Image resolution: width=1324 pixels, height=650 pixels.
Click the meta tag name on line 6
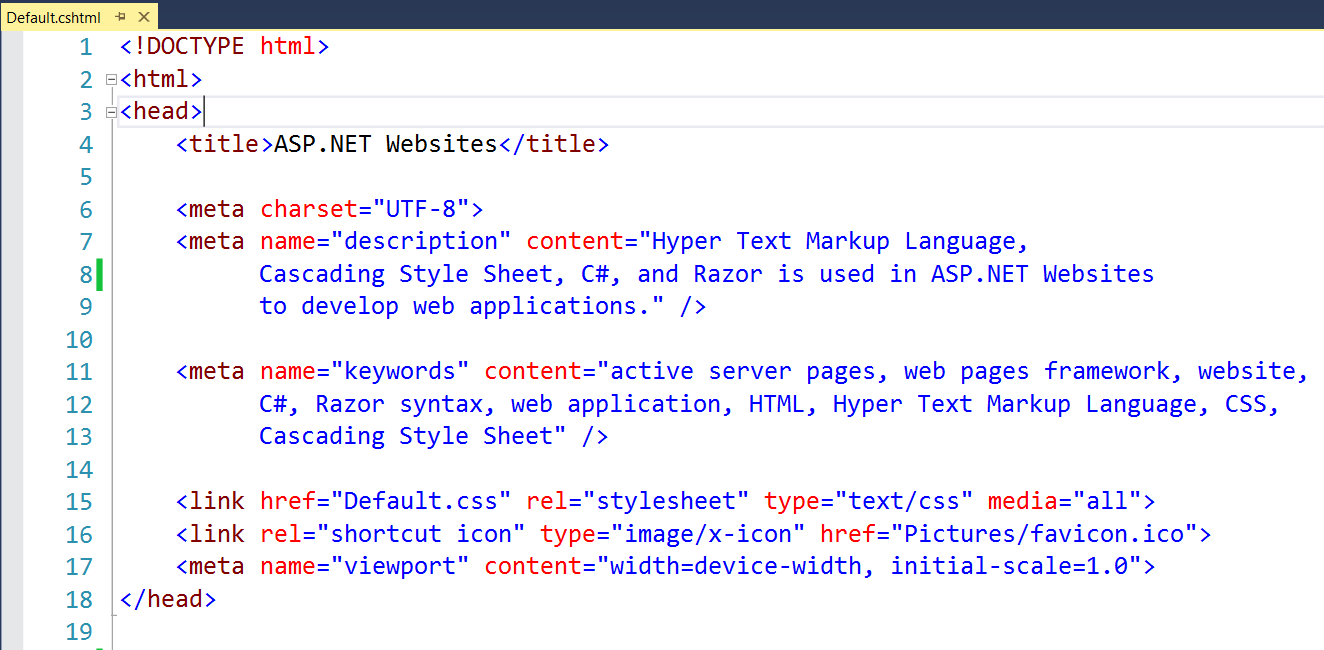pyautogui.click(x=217, y=209)
